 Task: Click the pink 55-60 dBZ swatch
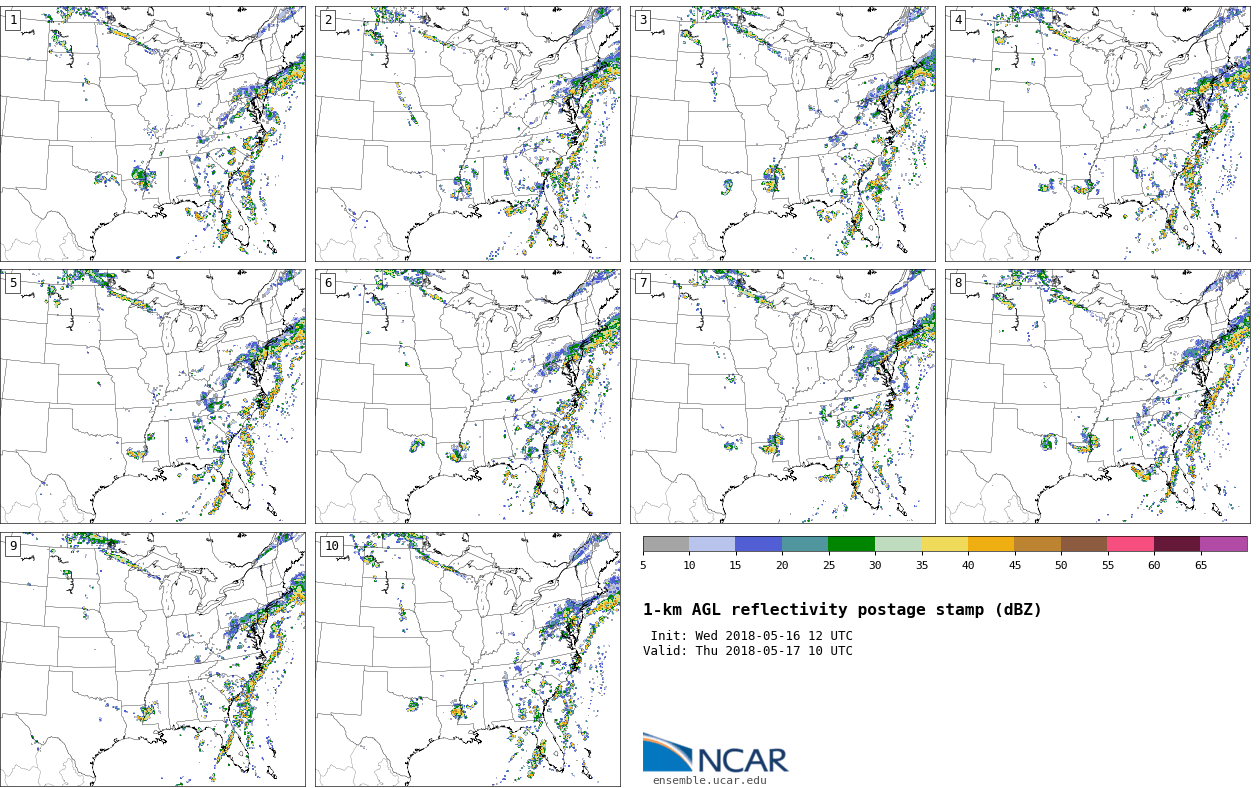pos(1130,544)
